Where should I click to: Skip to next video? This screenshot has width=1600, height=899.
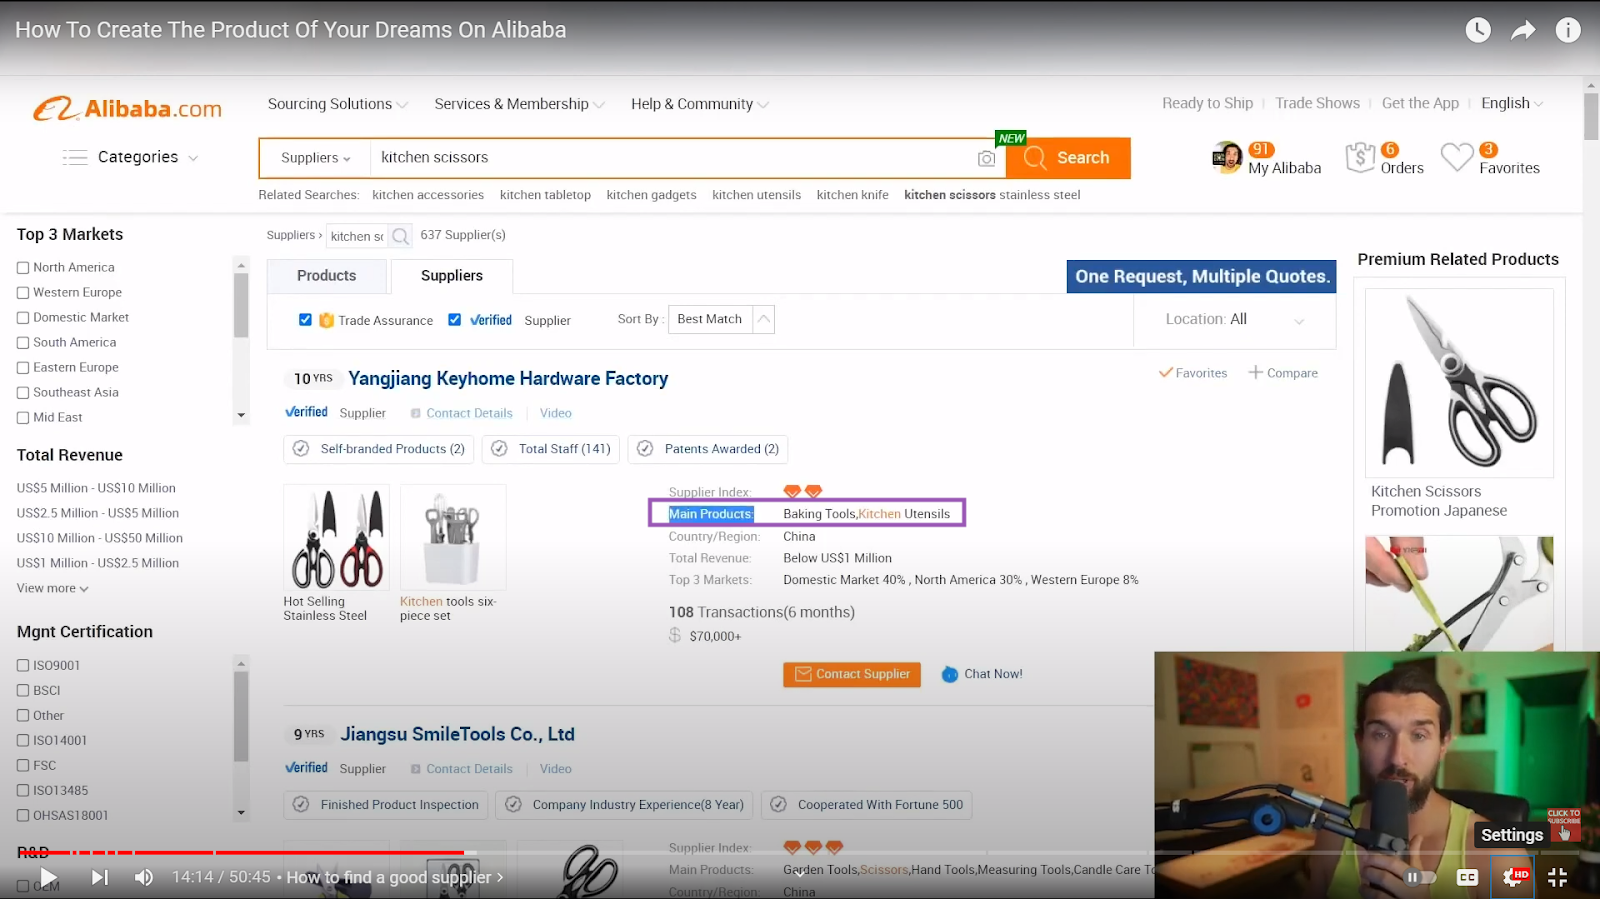click(x=100, y=877)
